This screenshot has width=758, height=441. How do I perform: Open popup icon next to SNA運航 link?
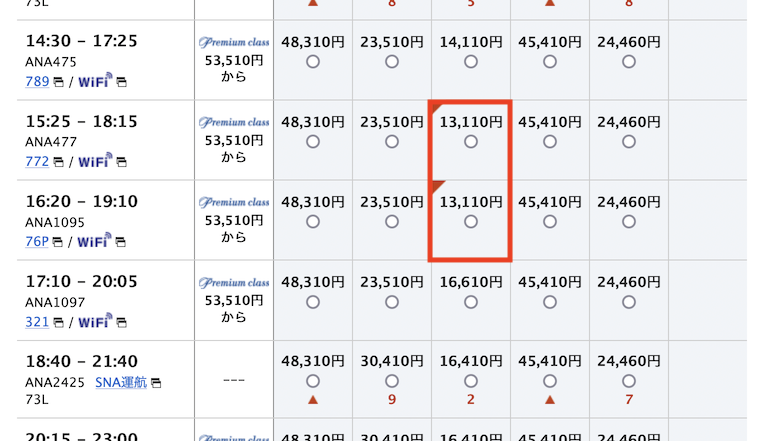coord(156,383)
